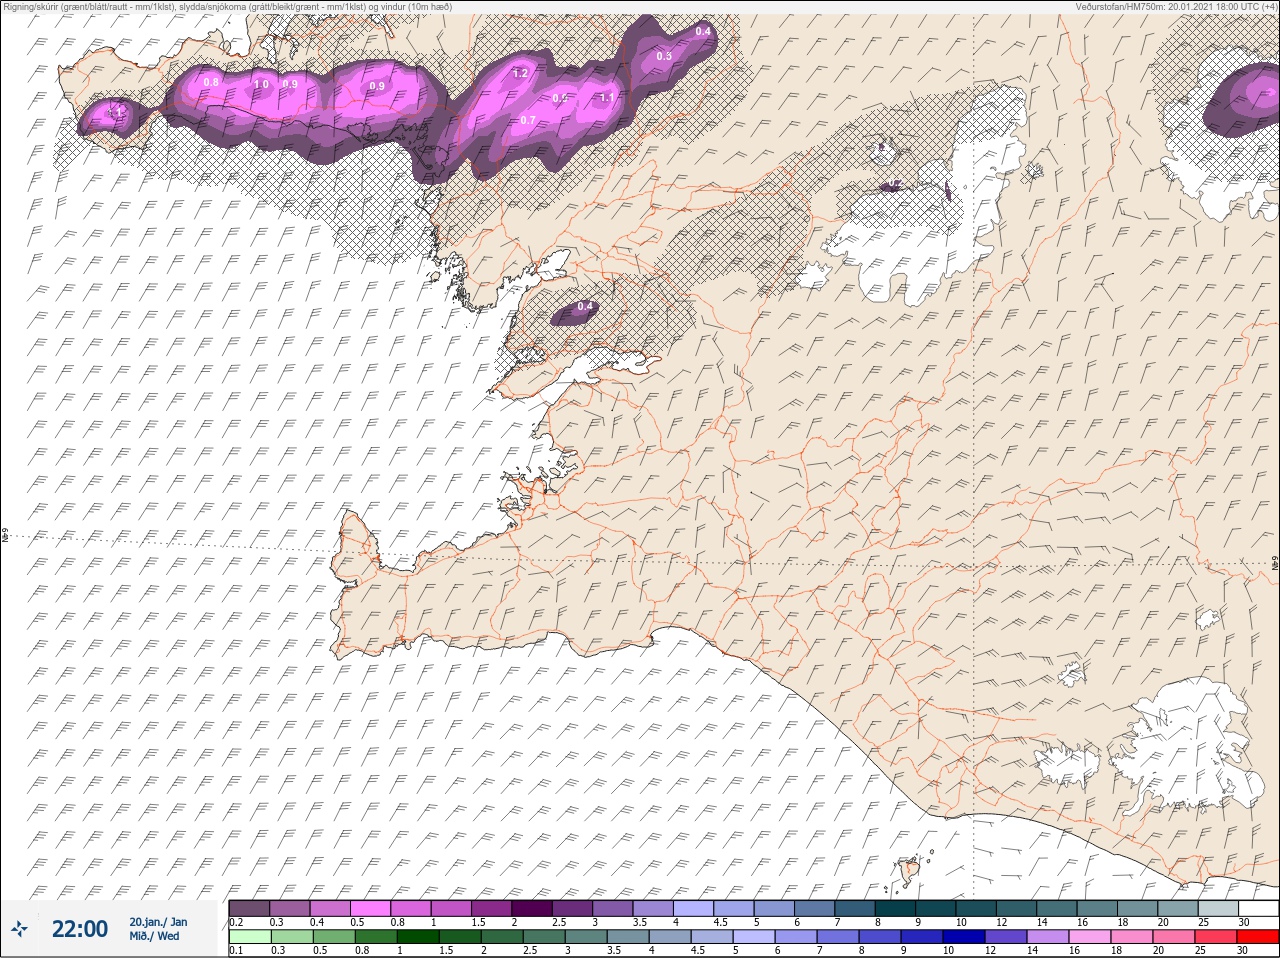
Task: Click the 0.1 label under the lower legend
Action: pyautogui.click(x=235, y=951)
